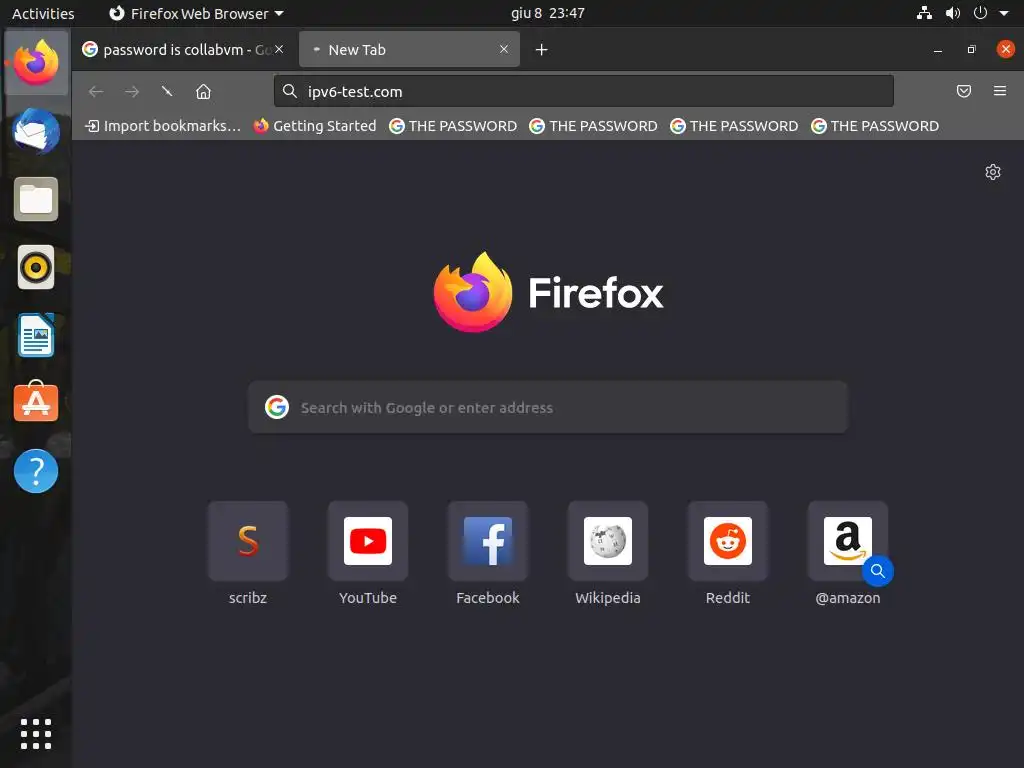Viewport: 1024px width, 768px height.
Task: Click the address bar search magnifier icon
Action: point(290,91)
